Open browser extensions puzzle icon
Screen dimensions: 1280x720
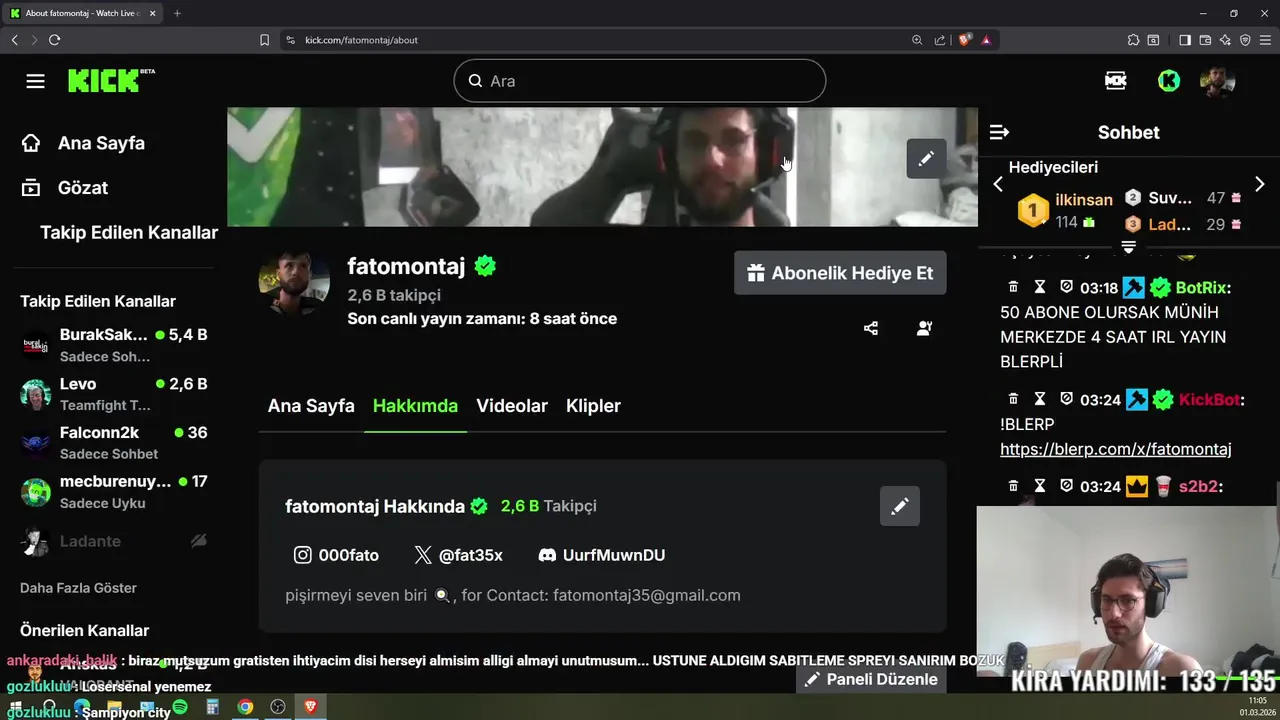click(x=1133, y=40)
